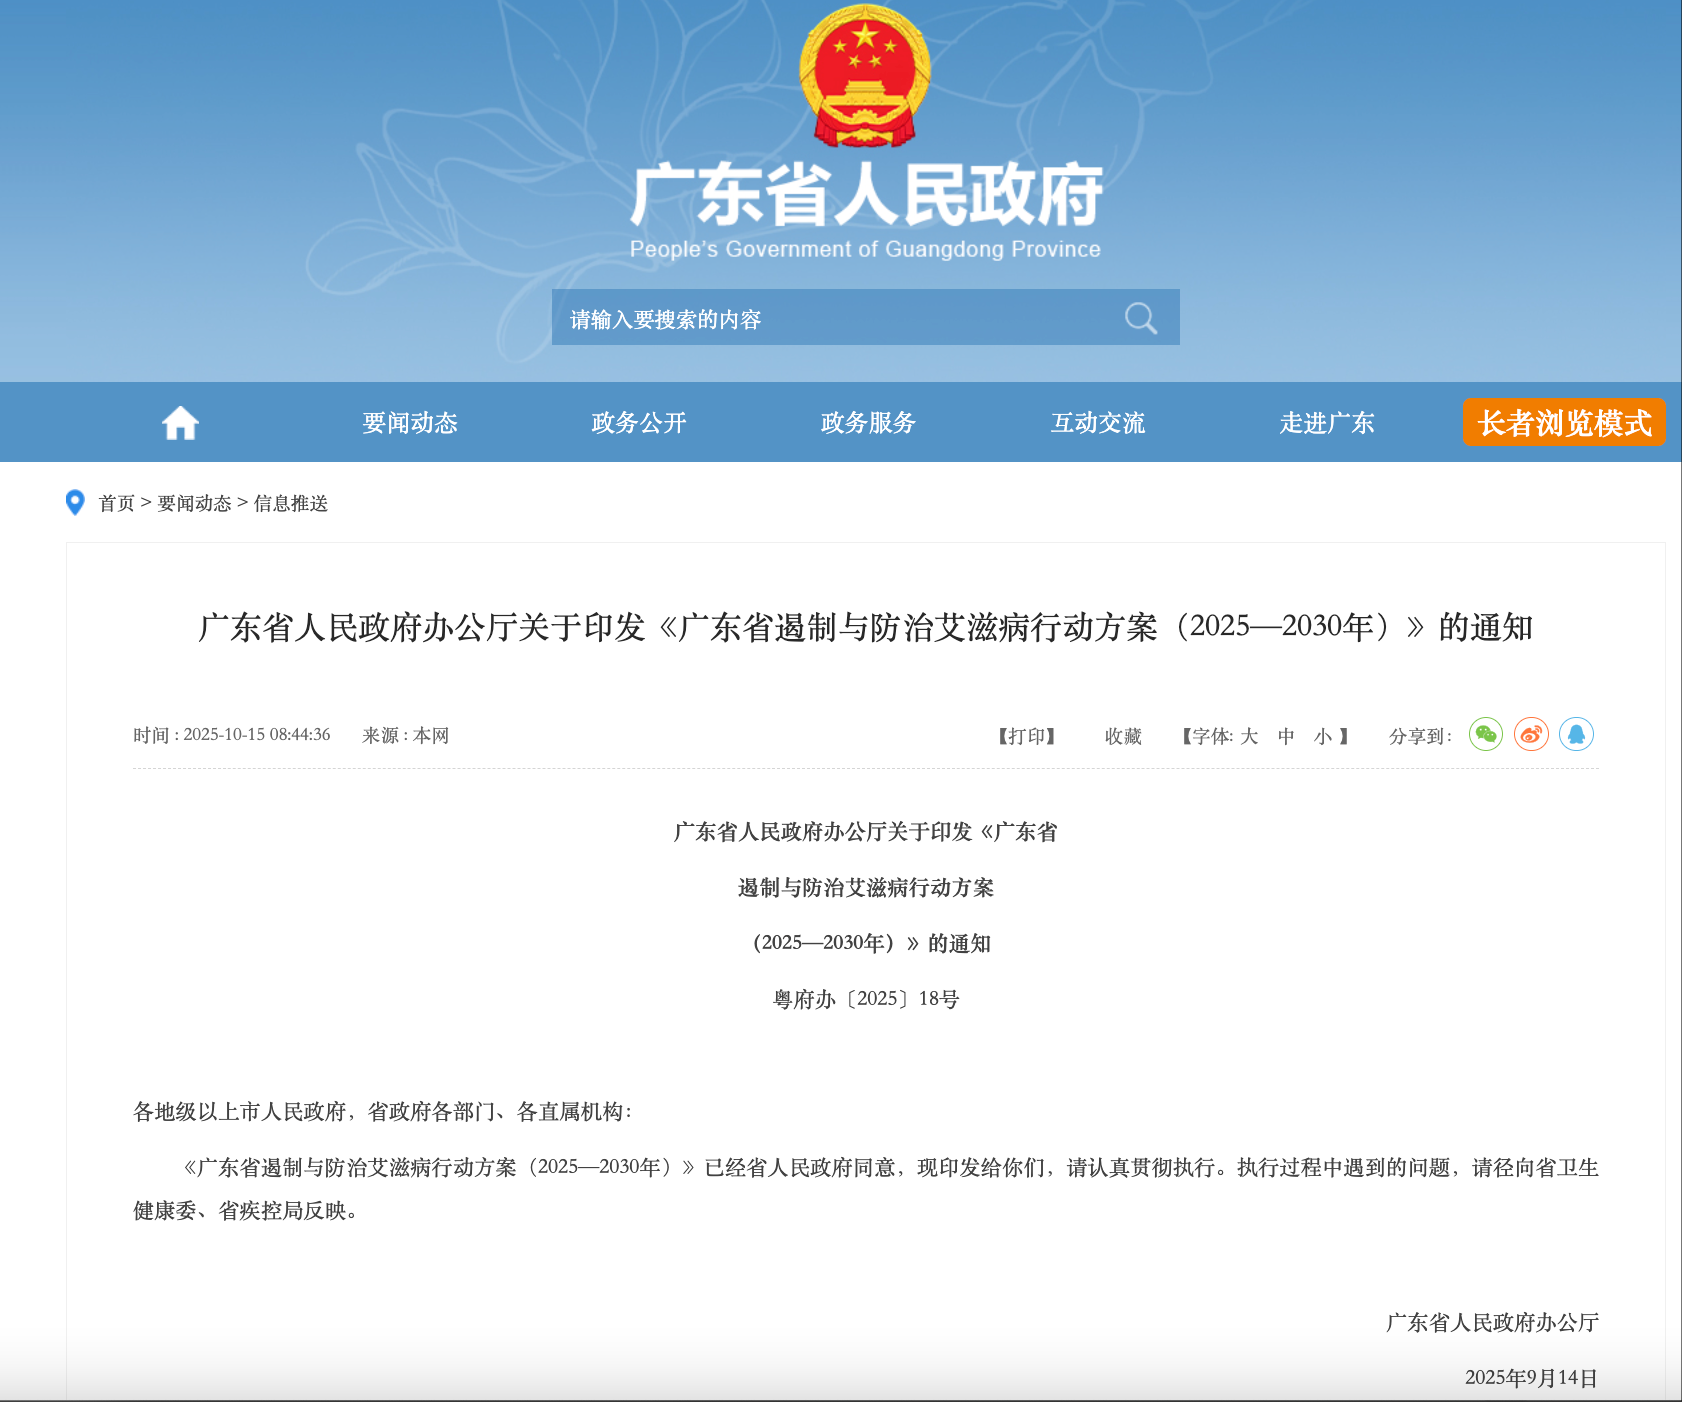Share article via WeChat icon
Screen dimensions: 1682x1402
(x=1485, y=735)
